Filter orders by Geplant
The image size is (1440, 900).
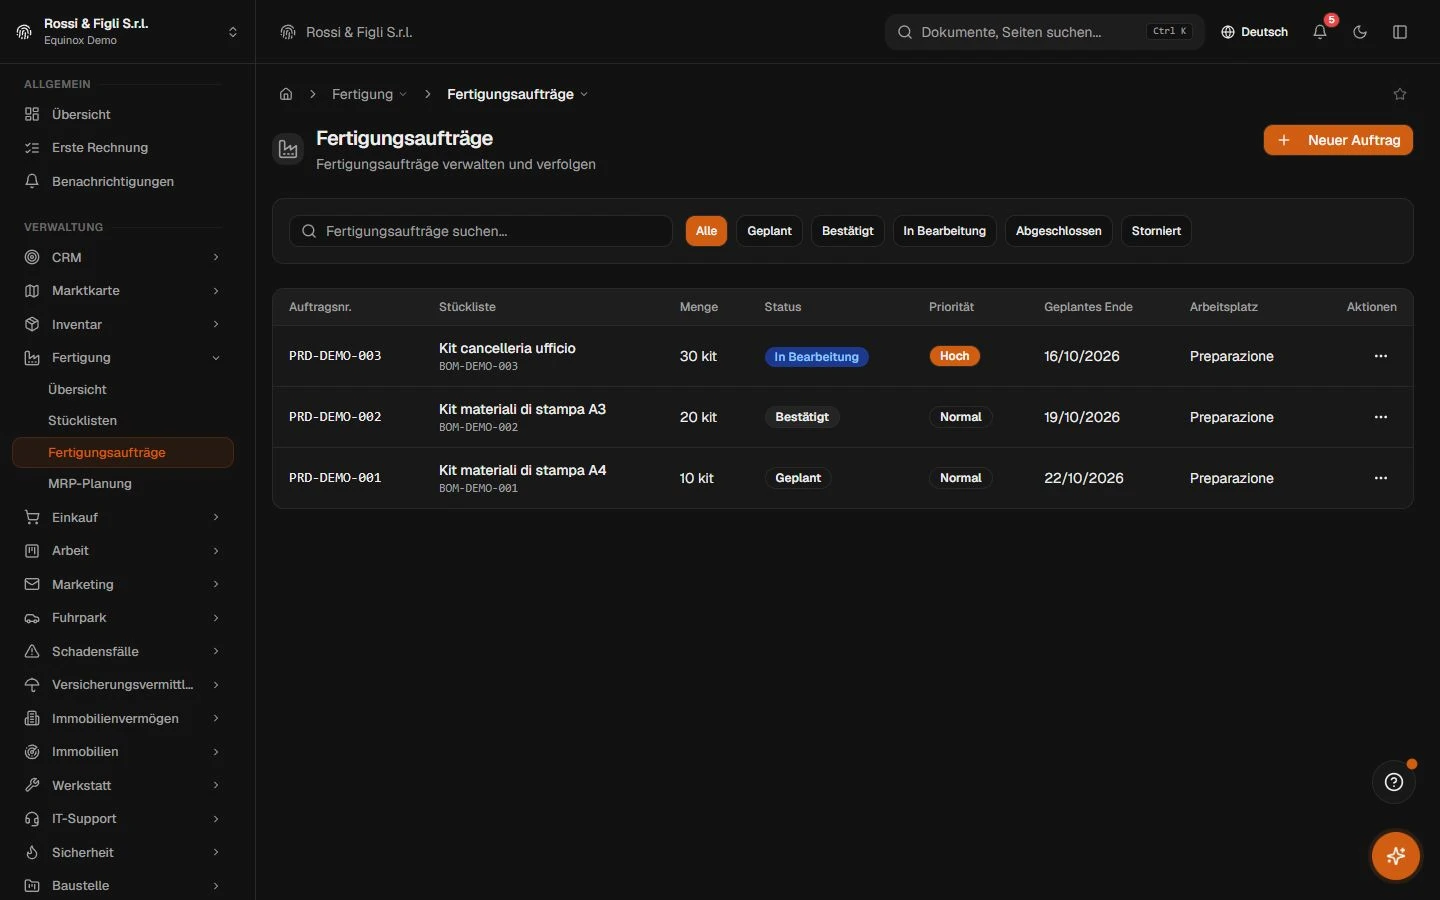tap(769, 231)
